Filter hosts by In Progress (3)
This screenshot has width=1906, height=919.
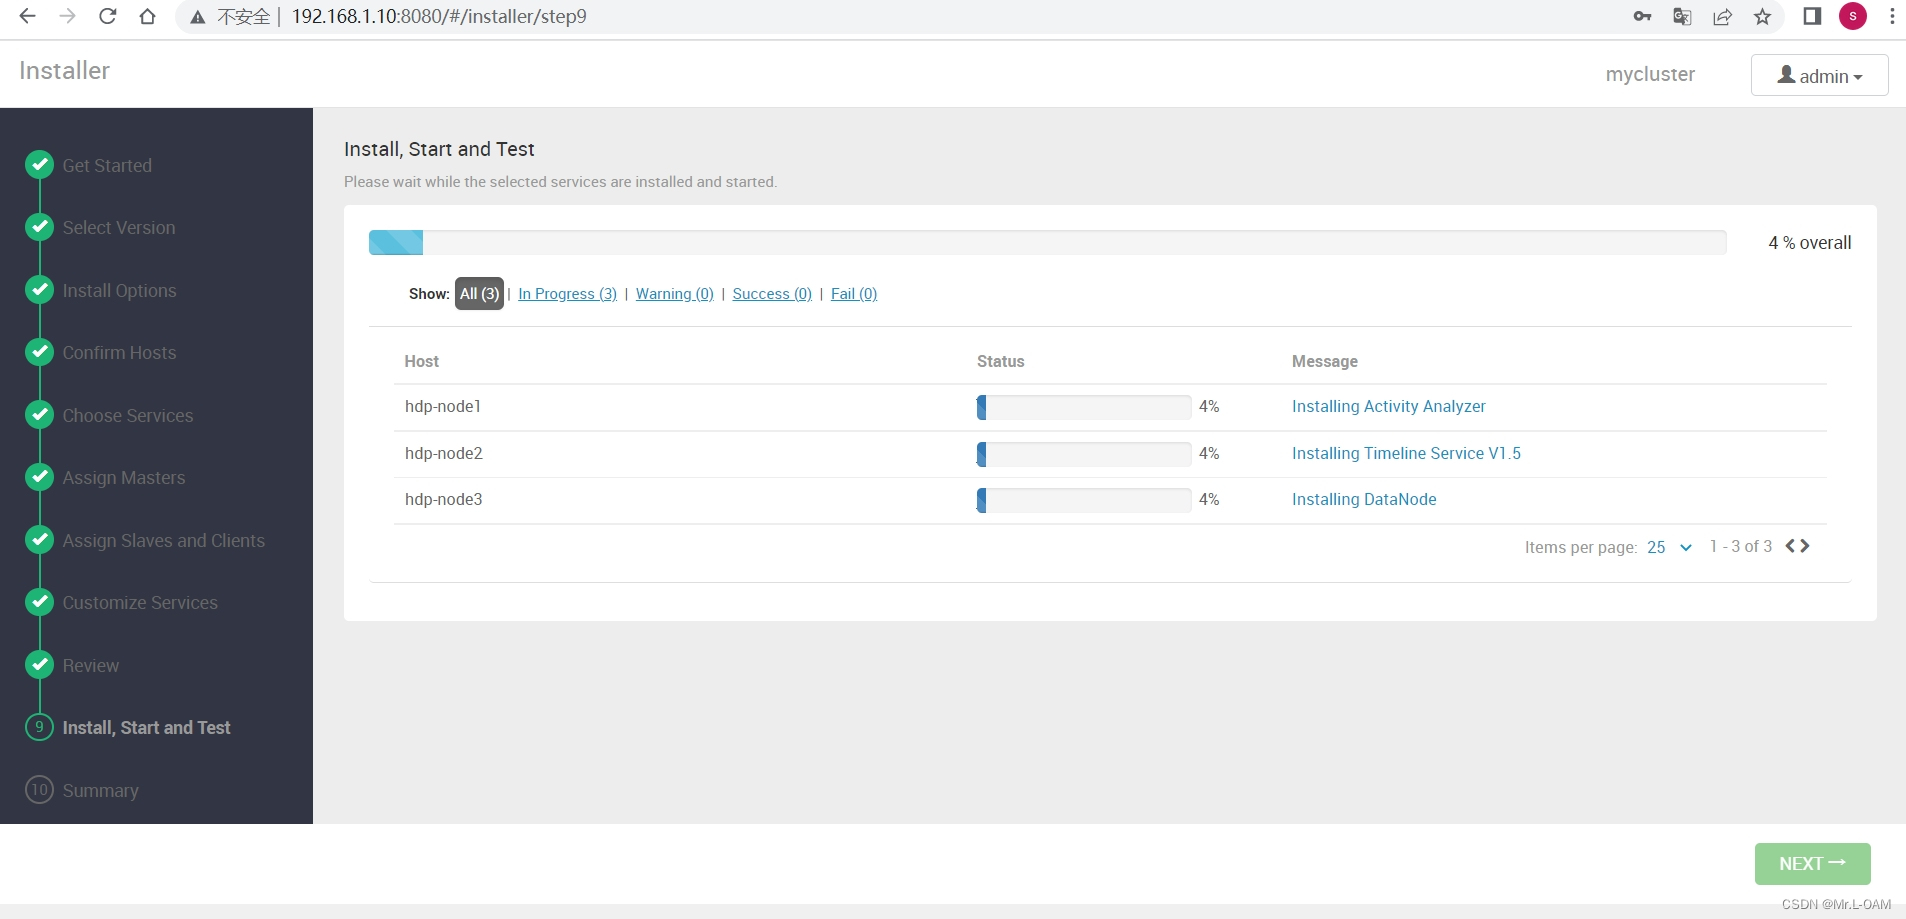[567, 293]
